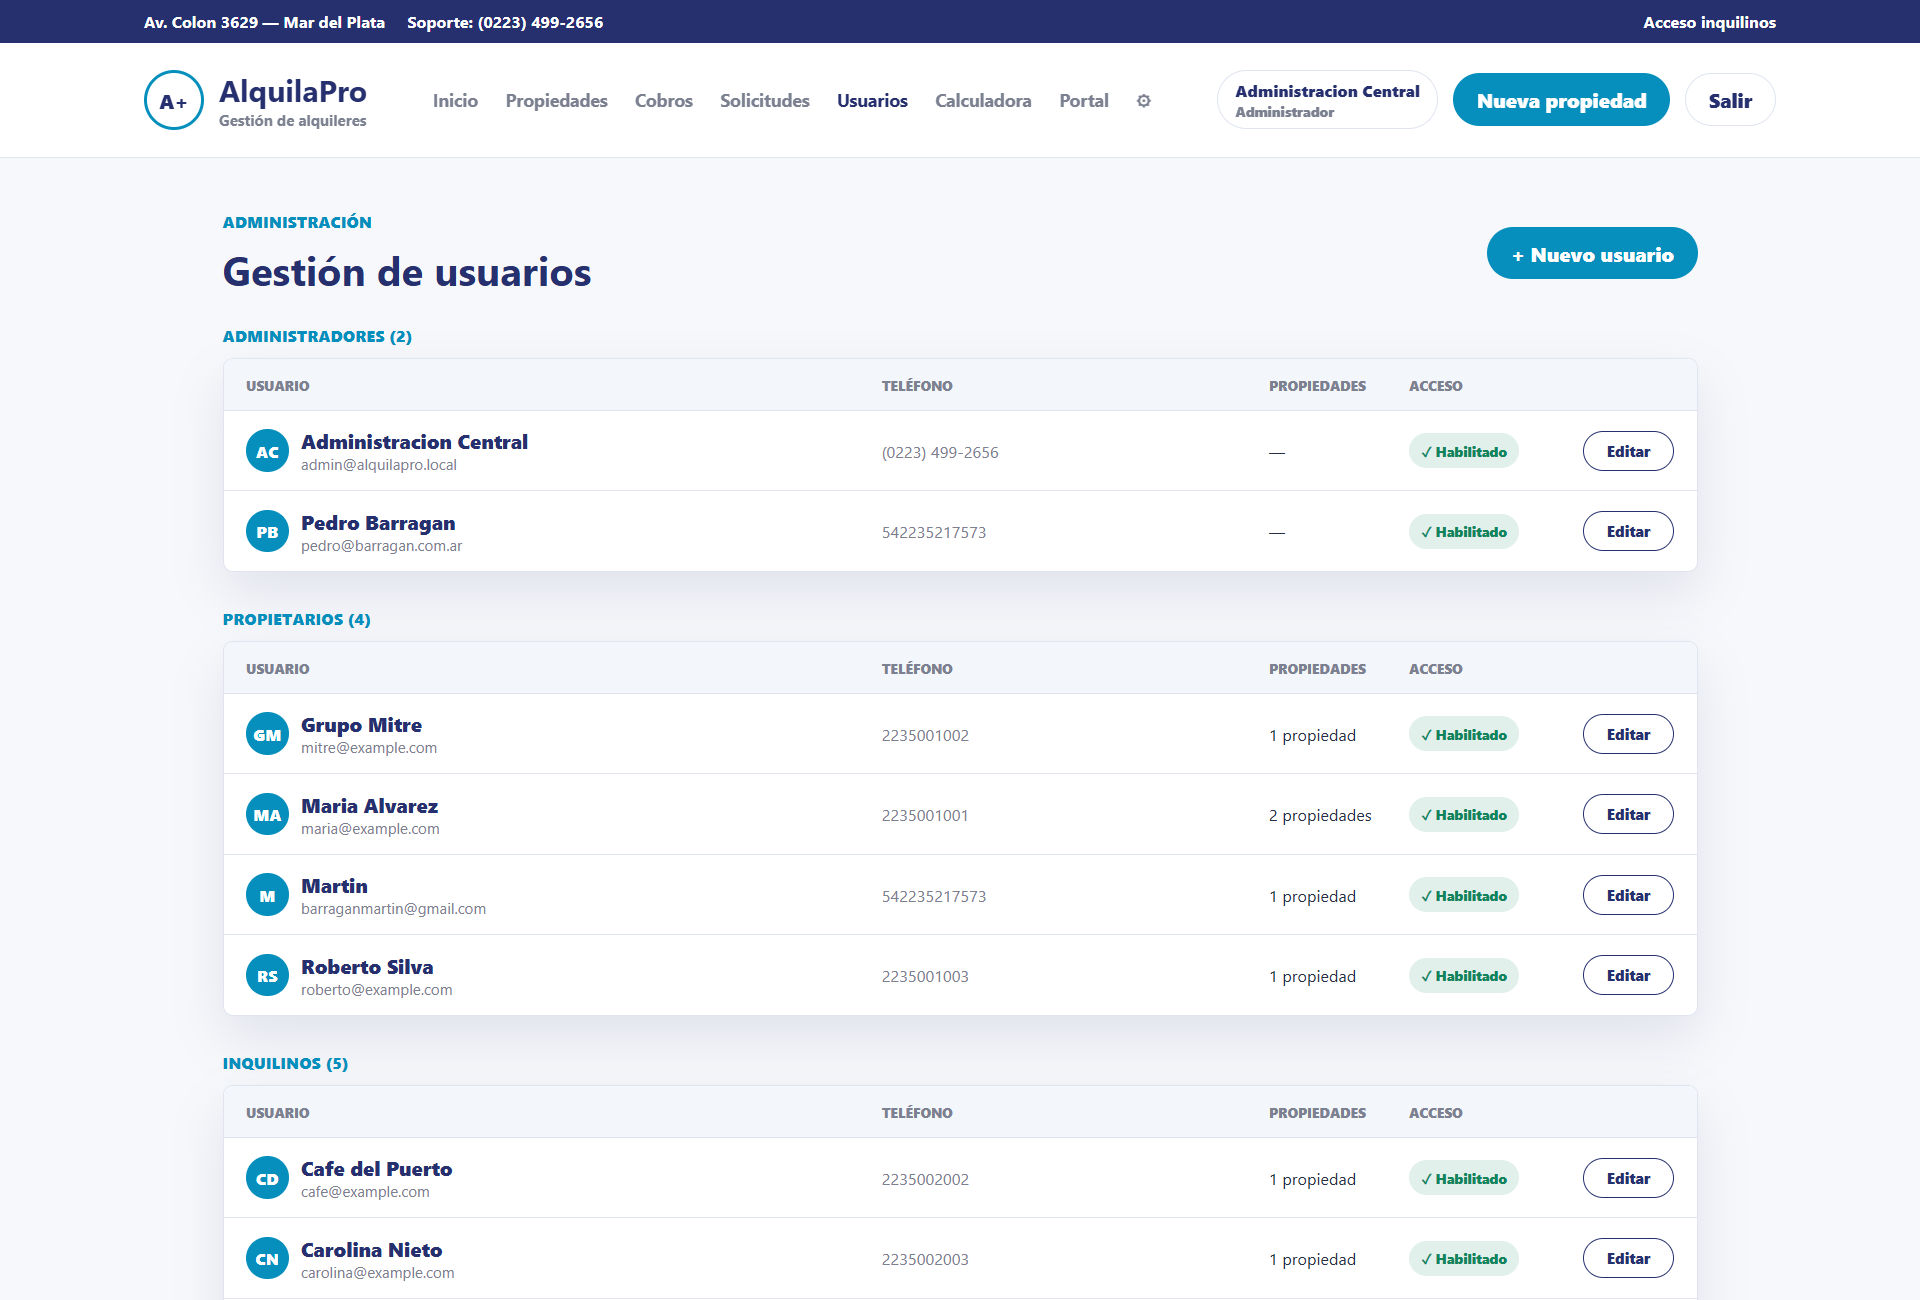Click Habilitado badge for Grupo Mitre
Image resolution: width=1920 pixels, height=1300 pixels.
(x=1464, y=735)
